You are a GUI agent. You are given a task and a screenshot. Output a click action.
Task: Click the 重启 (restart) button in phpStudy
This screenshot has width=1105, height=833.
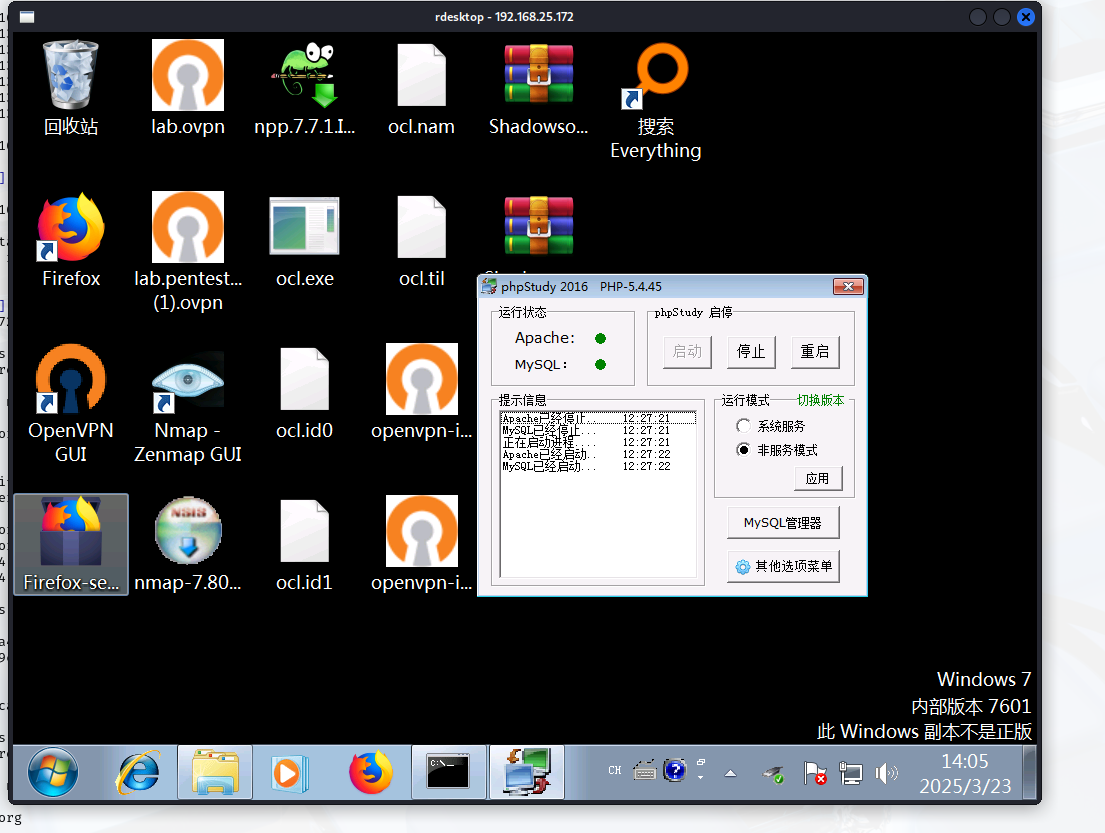[815, 352]
